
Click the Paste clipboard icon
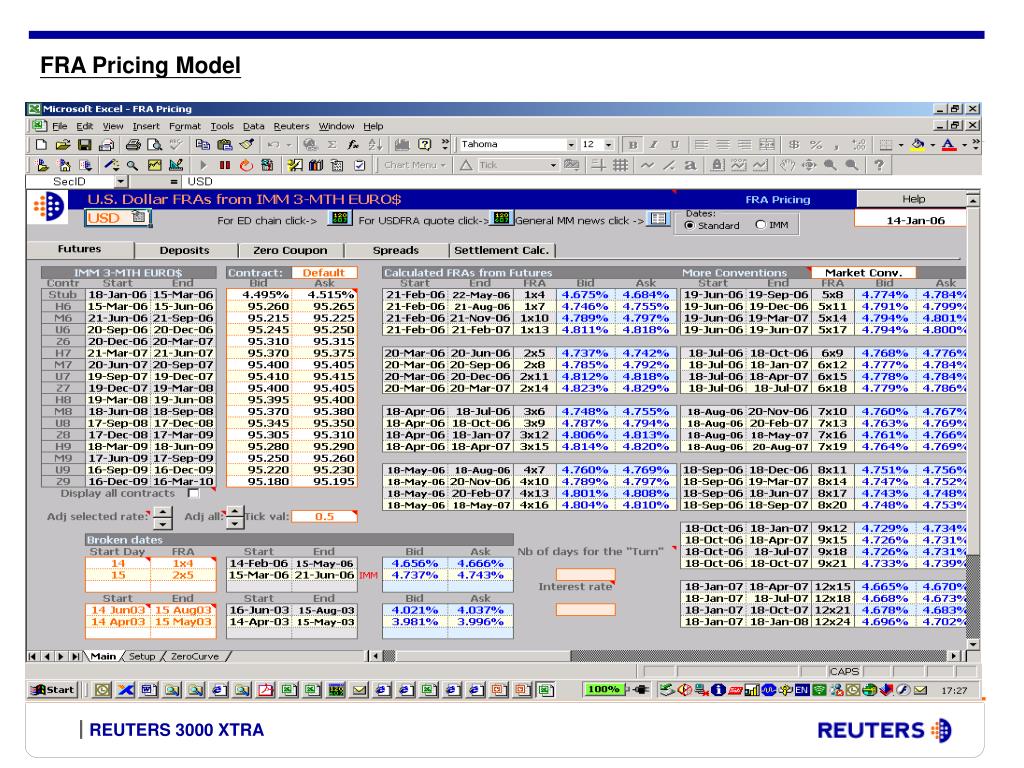[225, 145]
